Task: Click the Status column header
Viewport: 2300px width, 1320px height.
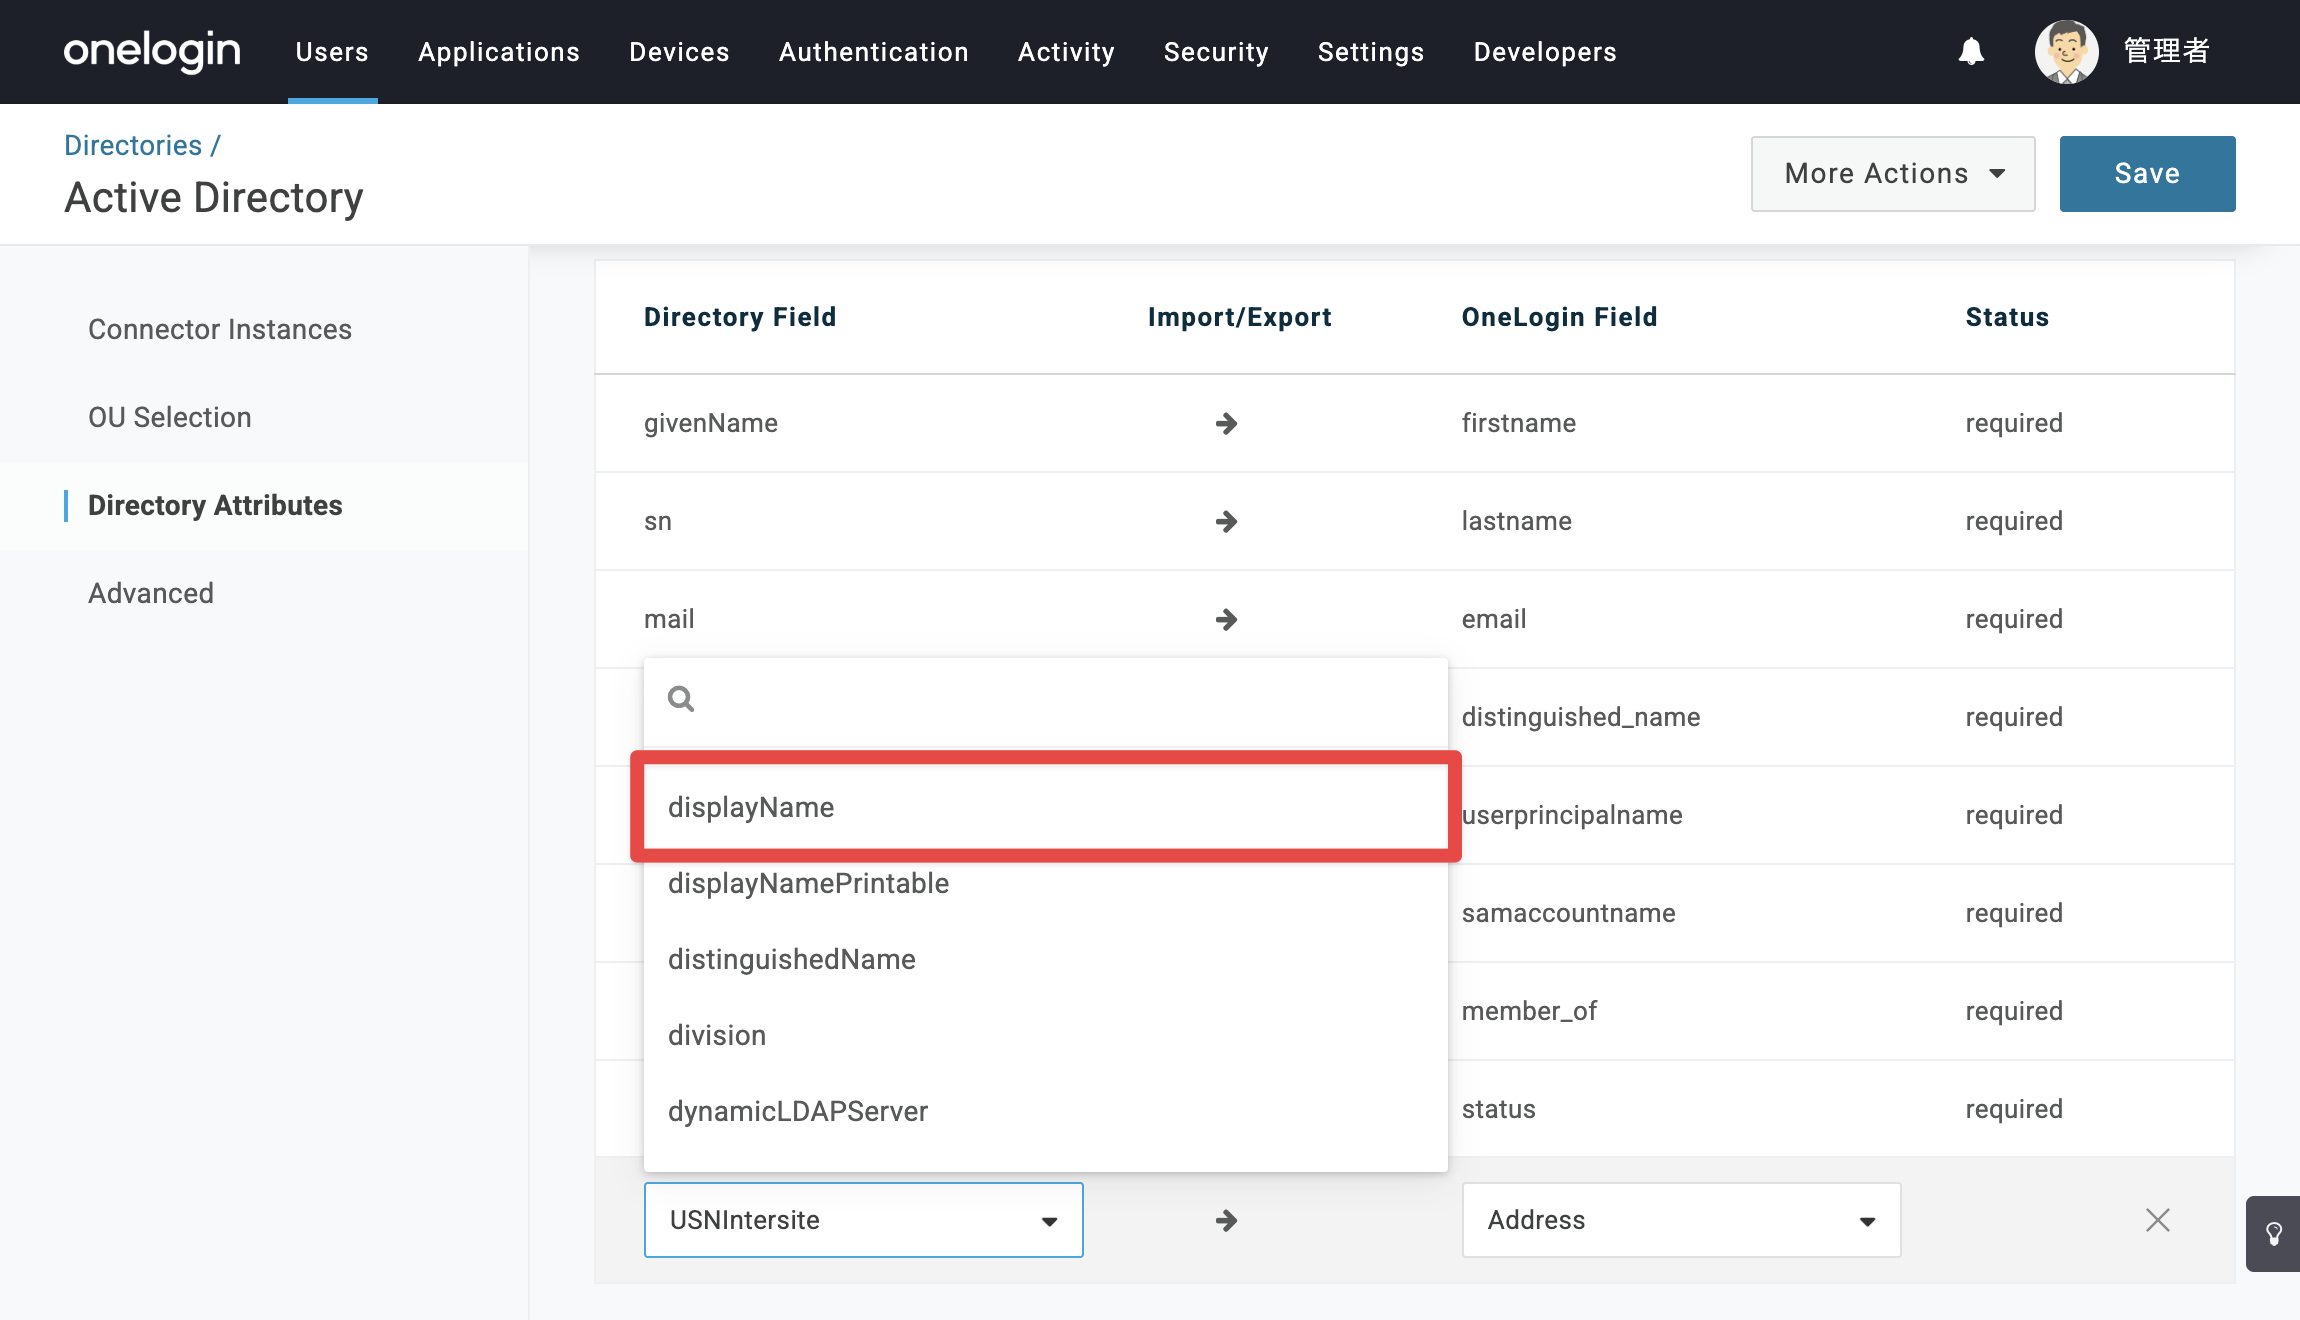Action: (x=2007, y=317)
